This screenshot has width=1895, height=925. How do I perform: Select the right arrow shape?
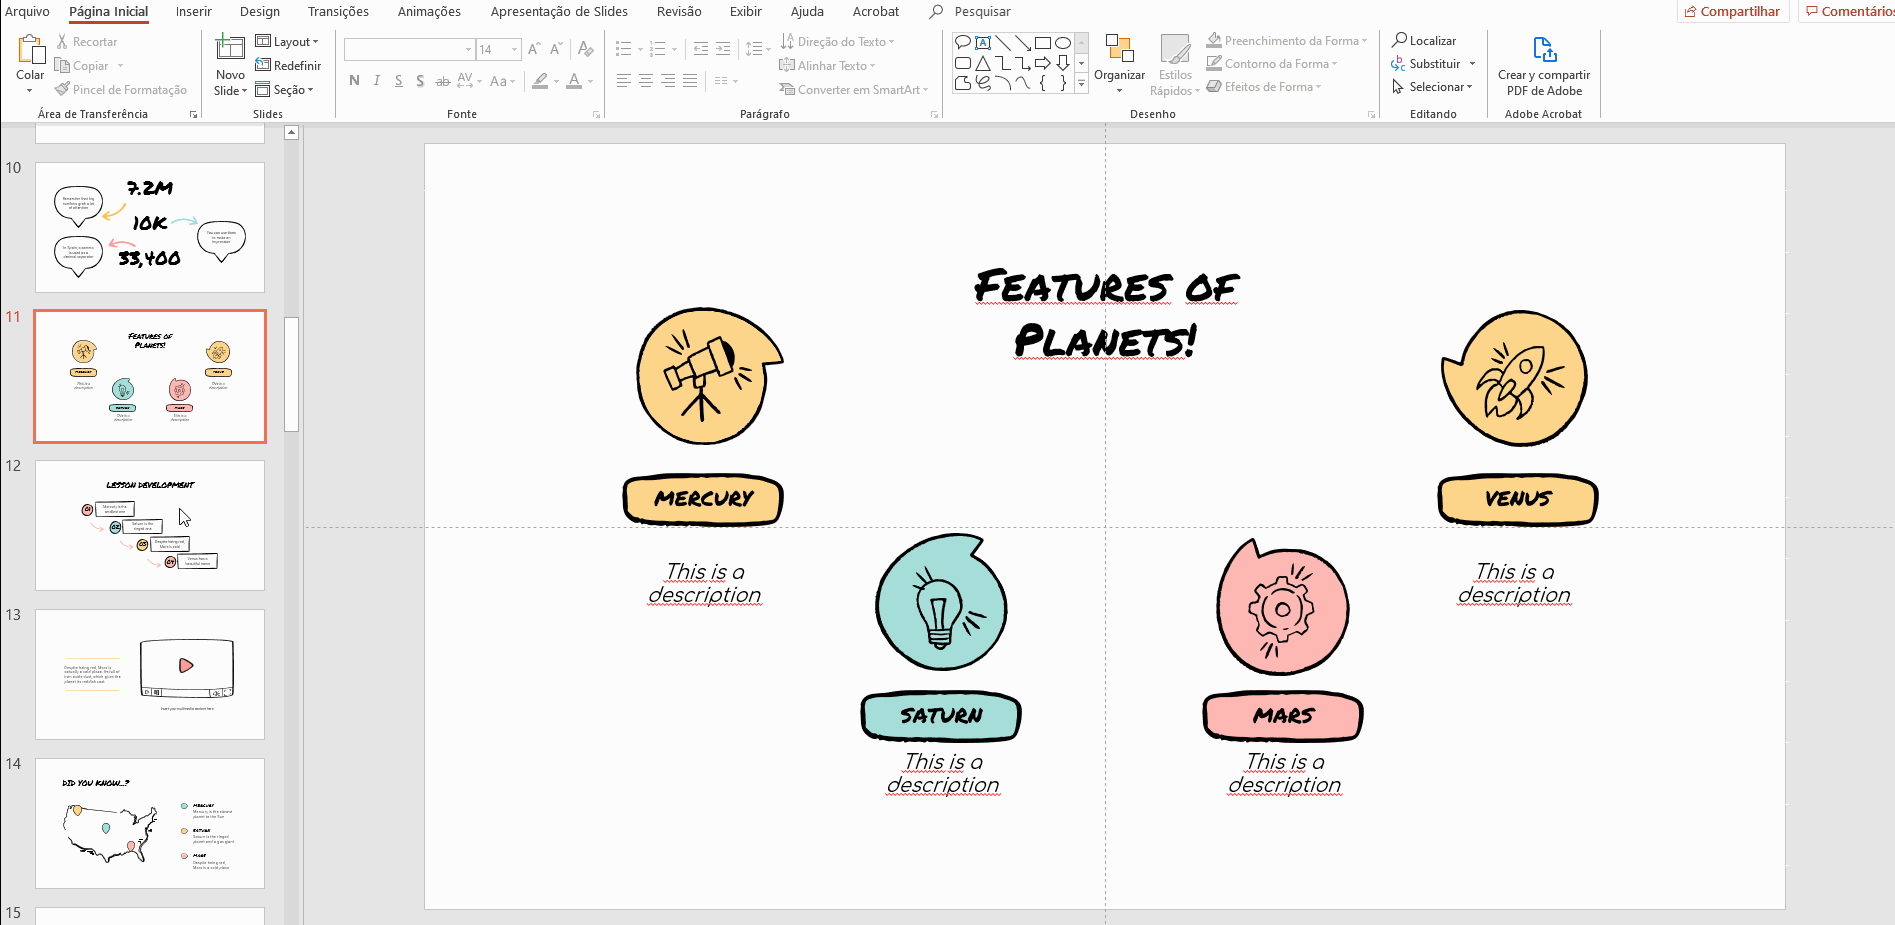(x=1043, y=63)
